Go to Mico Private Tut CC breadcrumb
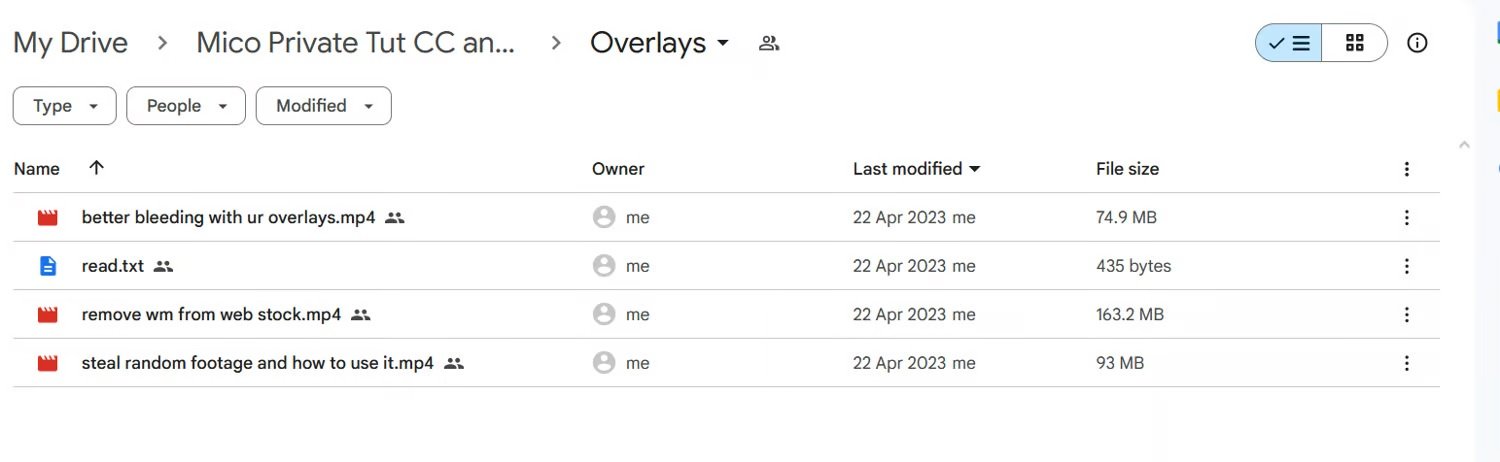Screen dimensions: 1500x462 [x=355, y=43]
